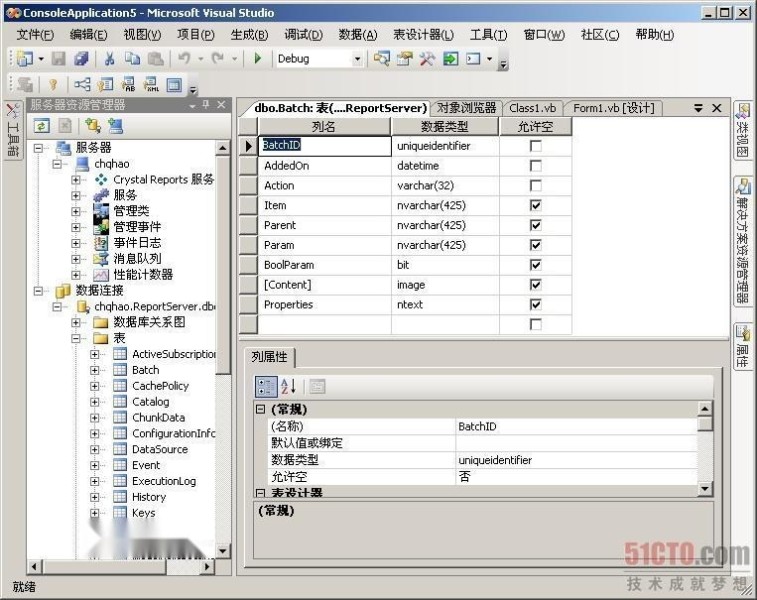The height and width of the screenshot is (600, 757).
Task: Select the ExecutionLog table in tree
Action: (163, 481)
